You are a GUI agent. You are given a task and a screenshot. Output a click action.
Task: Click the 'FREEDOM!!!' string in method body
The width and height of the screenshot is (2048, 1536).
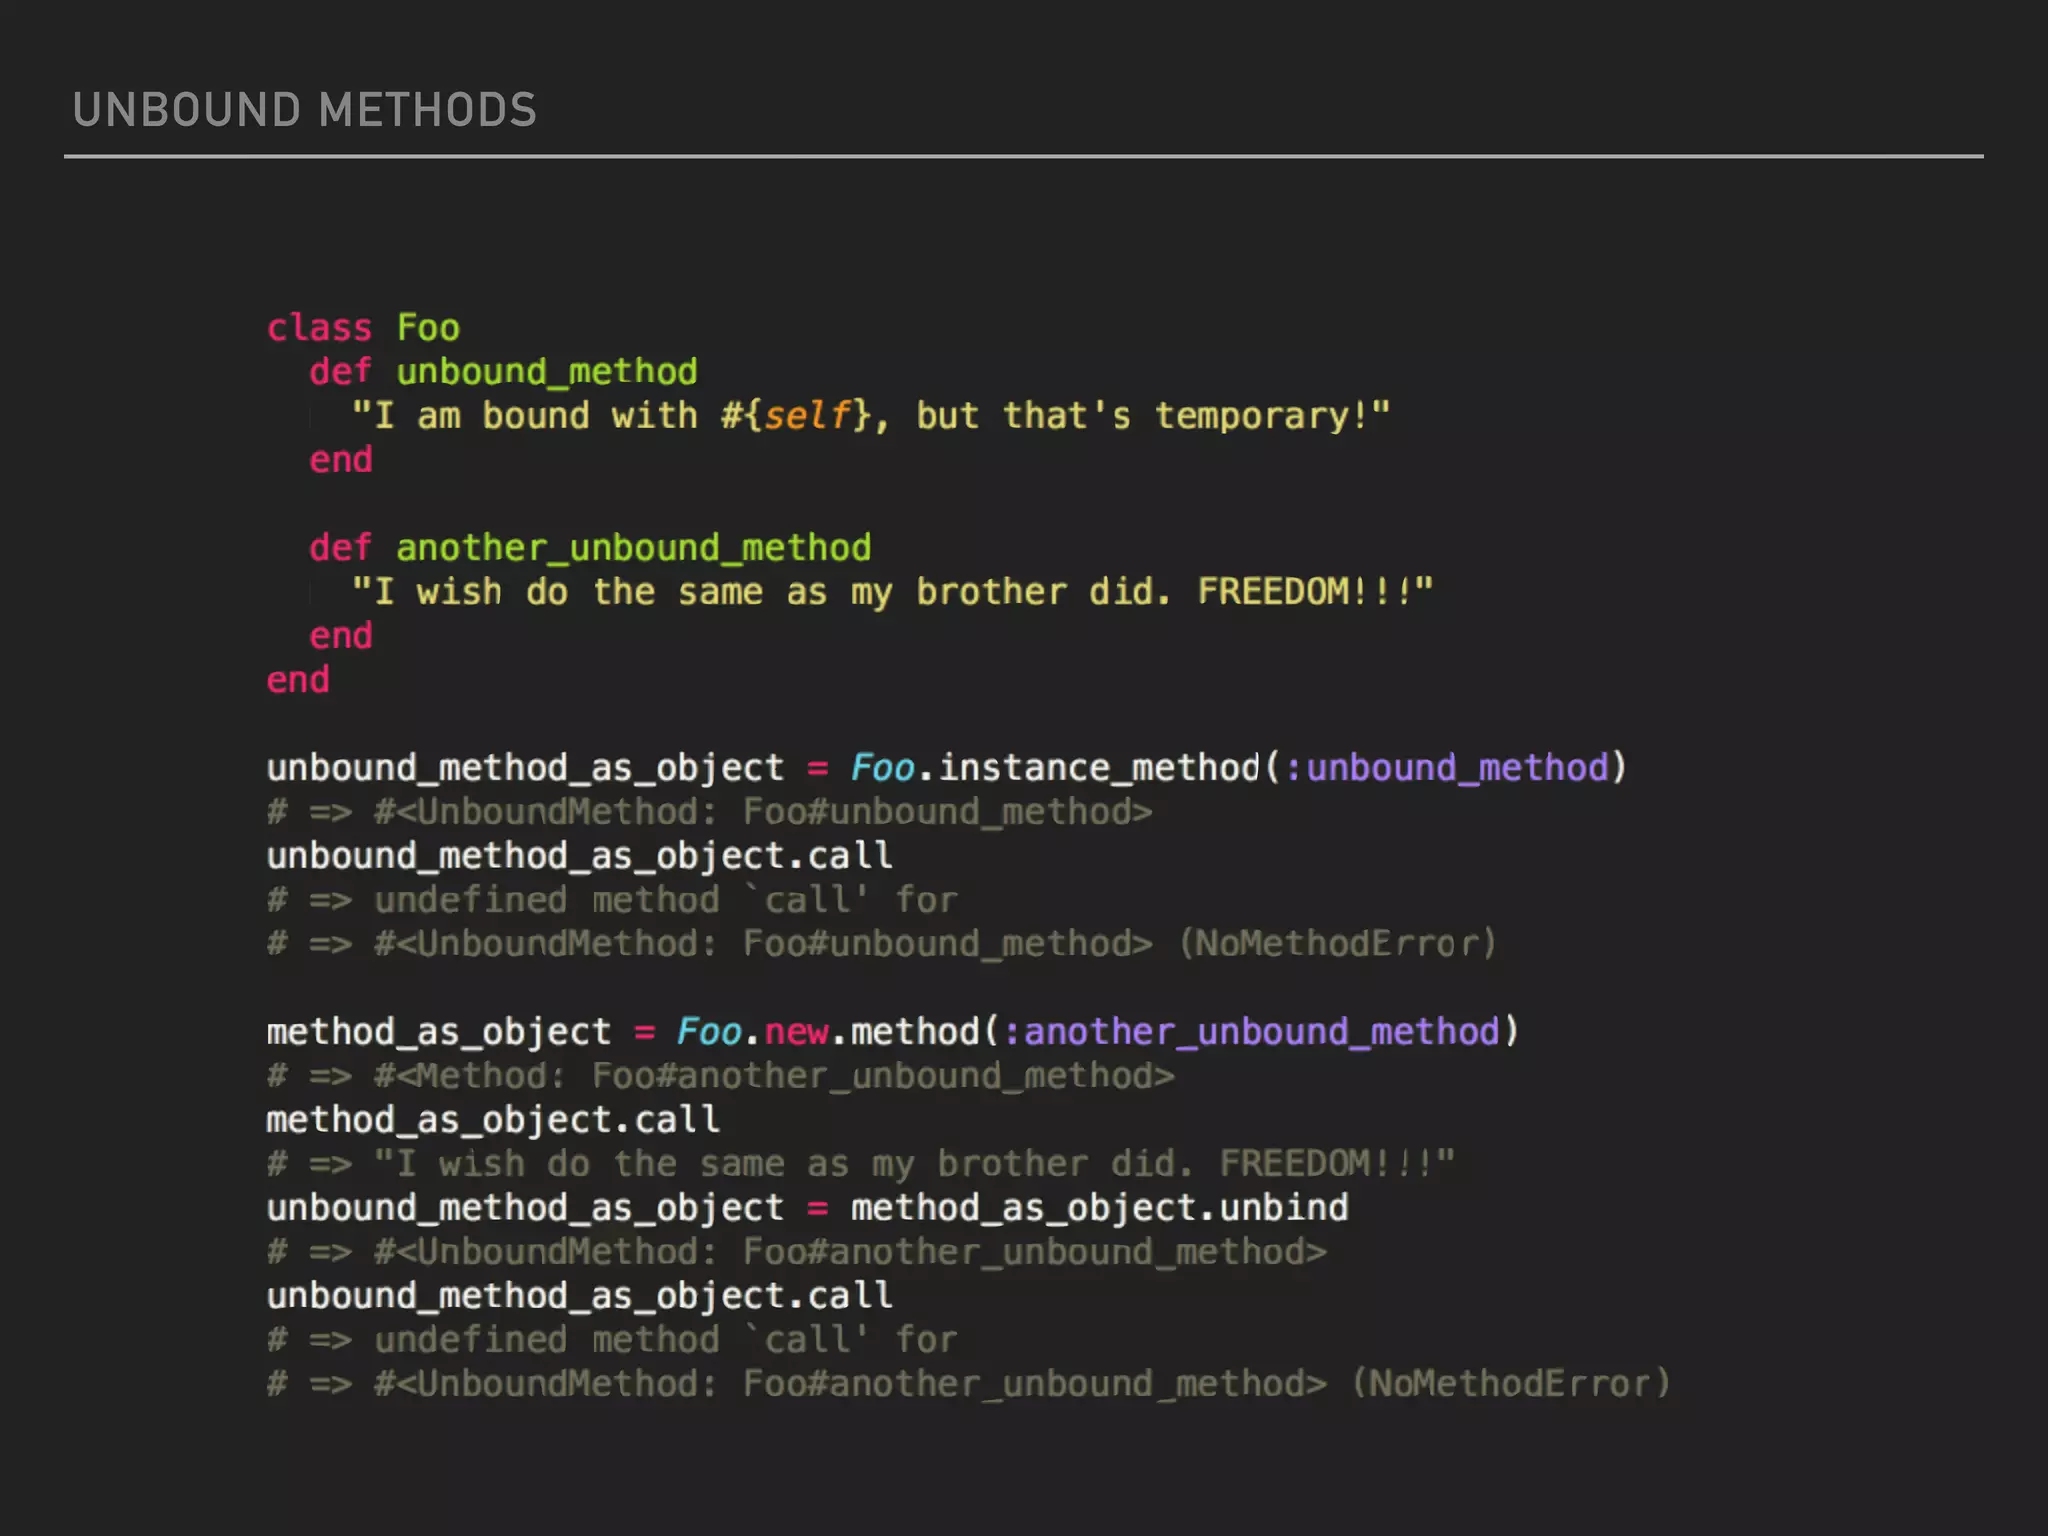point(1303,592)
